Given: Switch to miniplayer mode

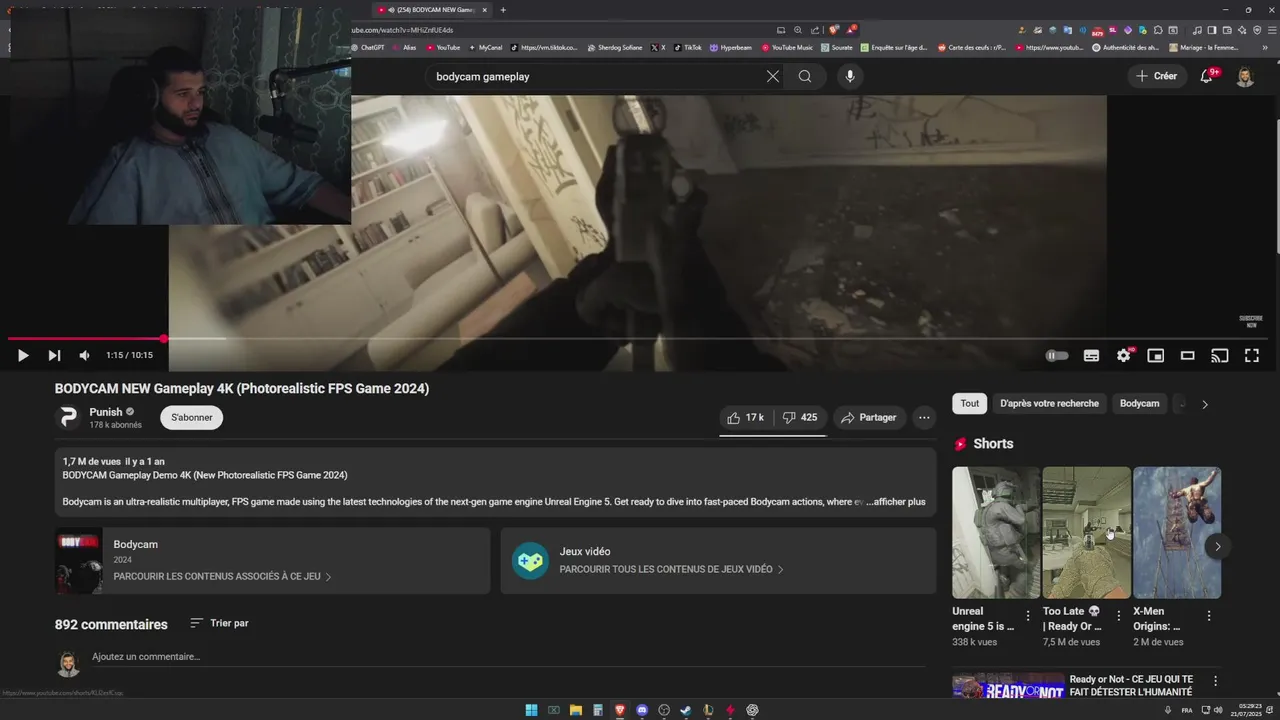Looking at the screenshot, I should [x=1155, y=355].
